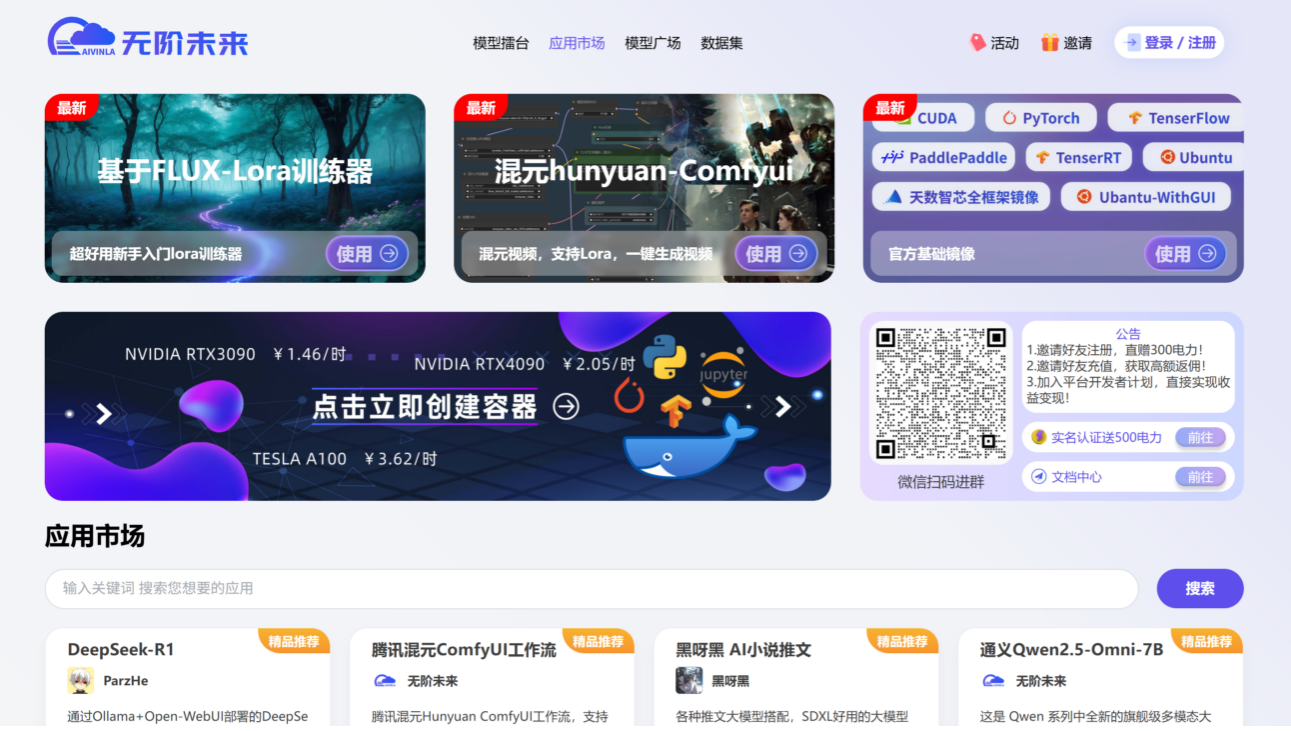
Task: Click NVIDIA RTX3090 ¥1.46/时 price text
Action: coord(236,354)
